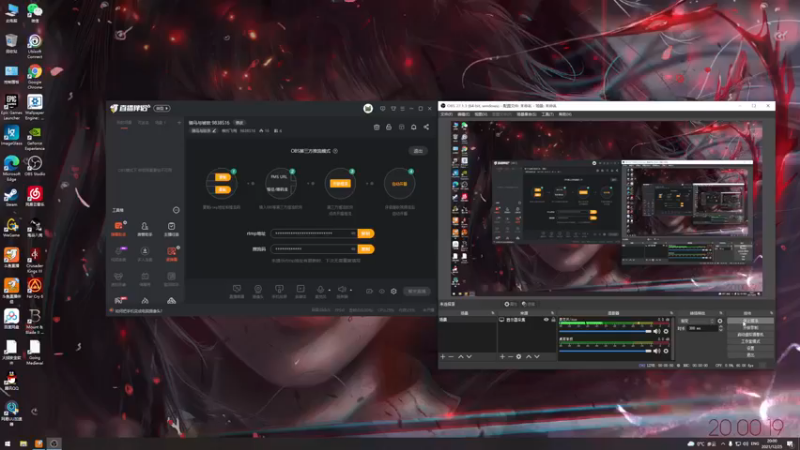800x450 pixels.
Task: Open the user avatar in streaming companion
Action: coord(368,108)
